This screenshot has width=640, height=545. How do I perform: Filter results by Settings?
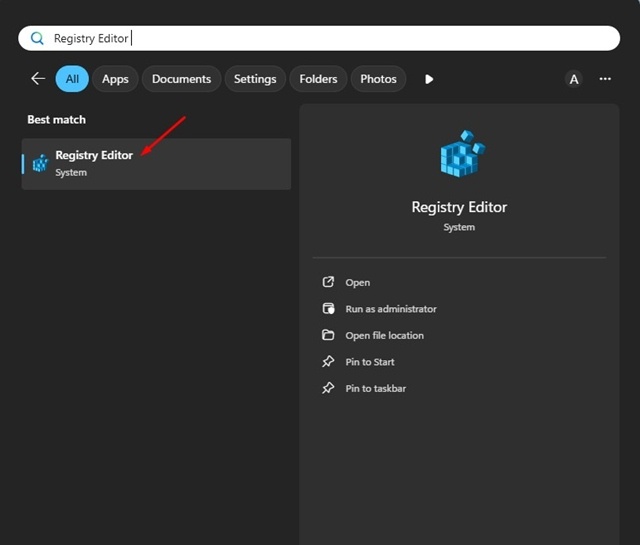tap(255, 79)
